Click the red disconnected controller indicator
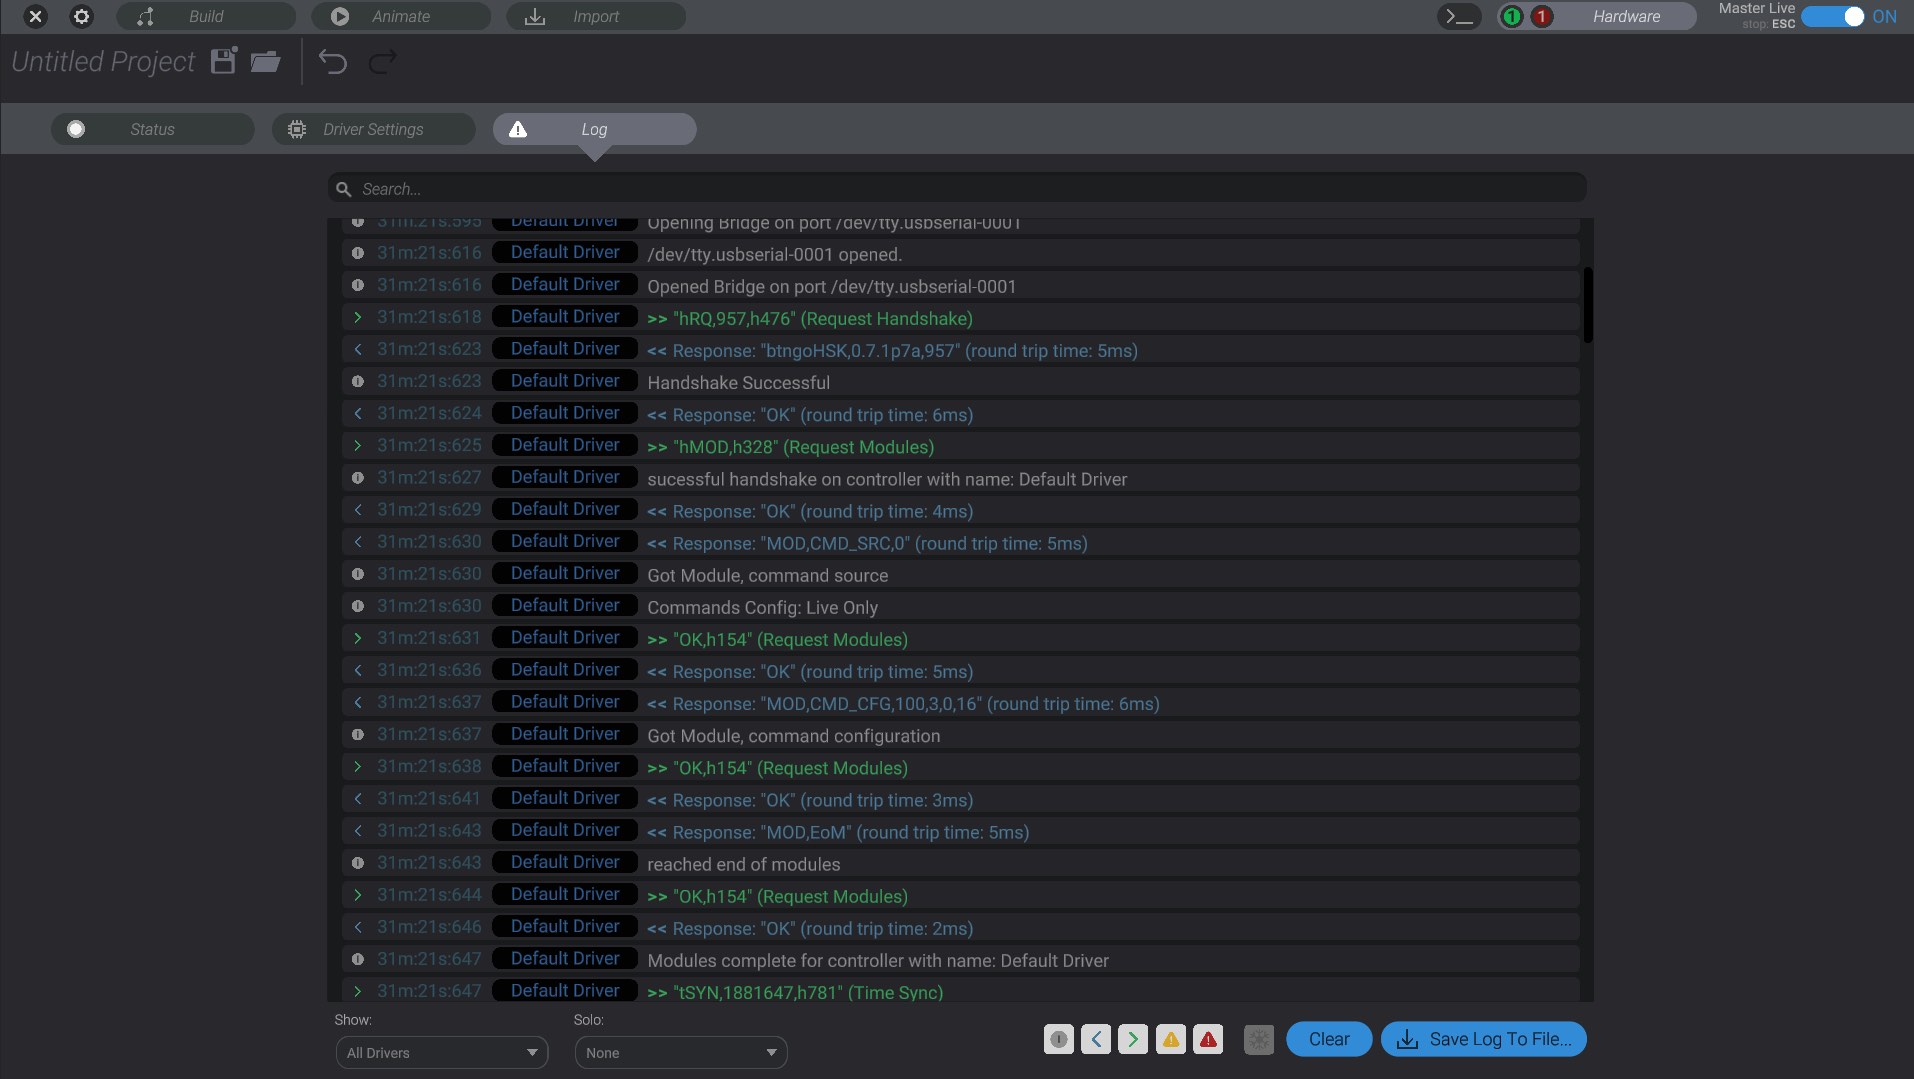 1540,16
